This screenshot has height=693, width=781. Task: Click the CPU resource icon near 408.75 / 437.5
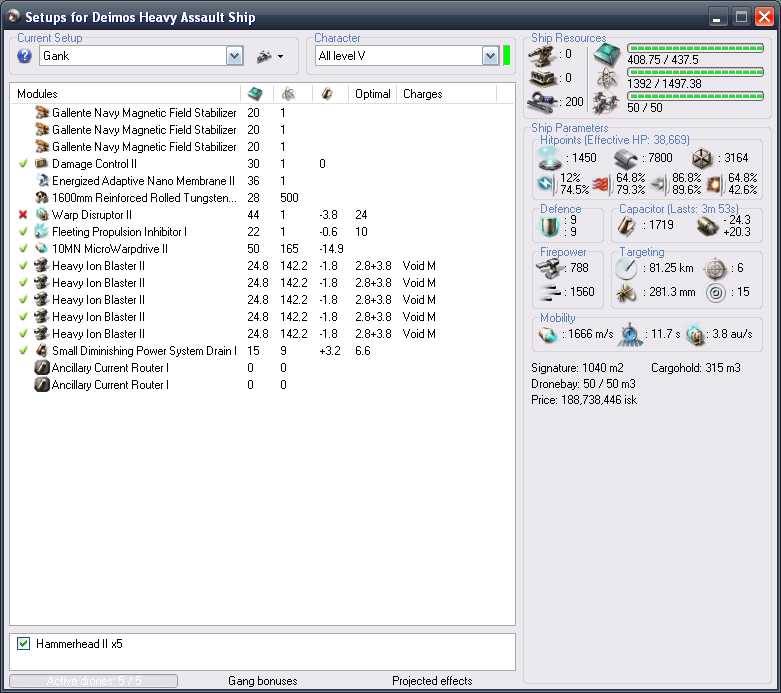pyautogui.click(x=607, y=55)
